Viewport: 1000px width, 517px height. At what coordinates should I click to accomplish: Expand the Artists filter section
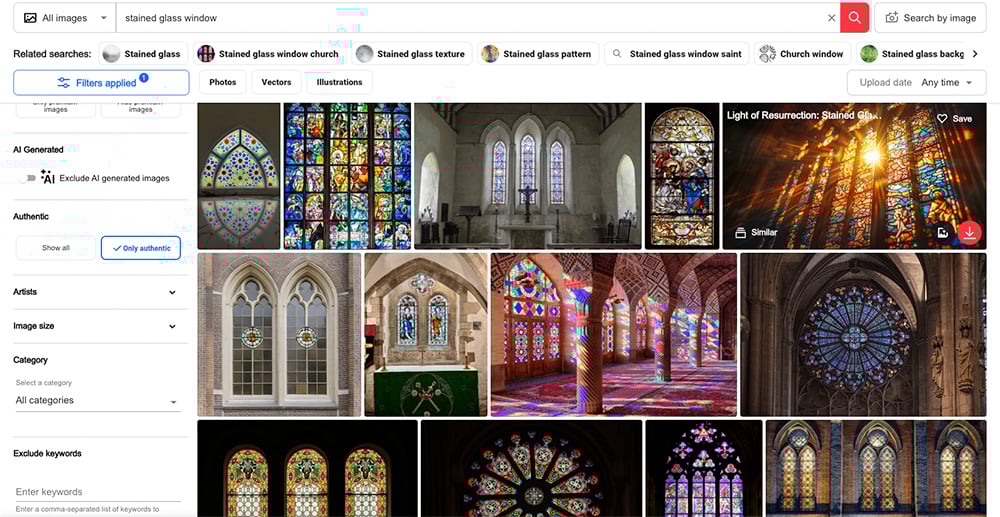(94, 292)
